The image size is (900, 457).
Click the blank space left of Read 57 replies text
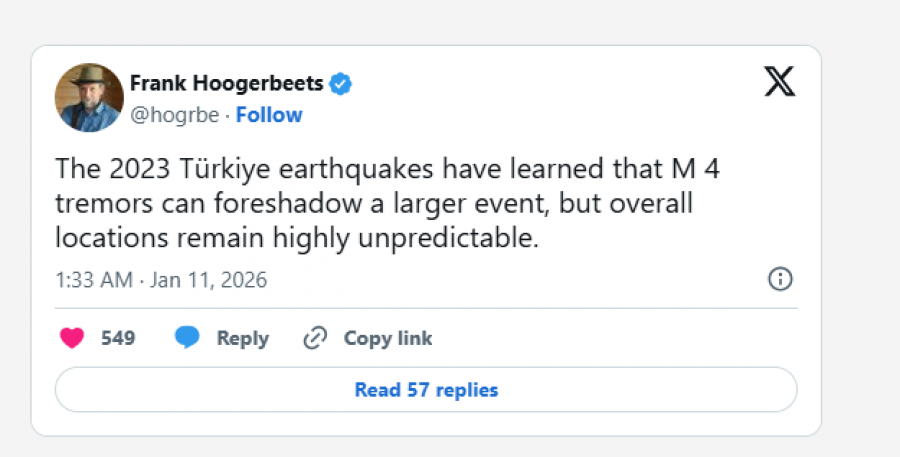click(200, 390)
